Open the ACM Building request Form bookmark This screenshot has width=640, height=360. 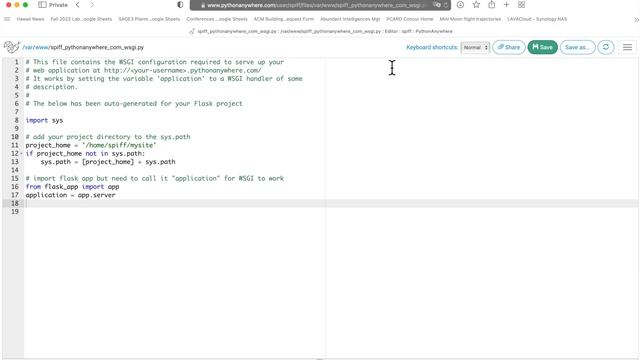click(x=284, y=19)
